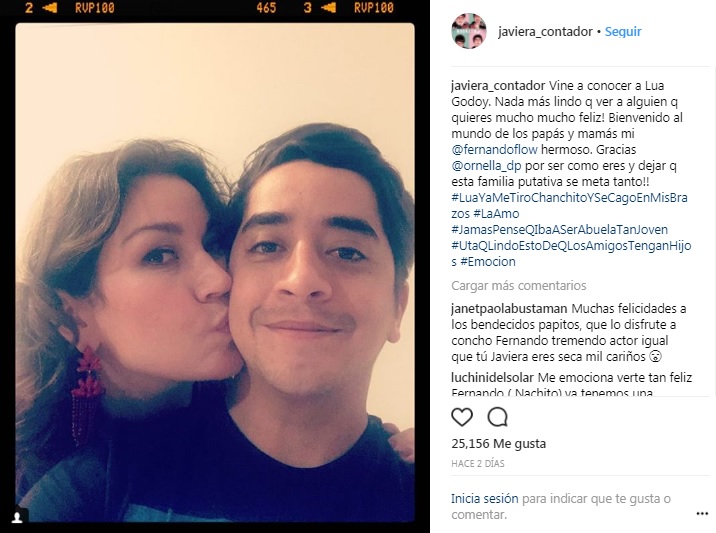This screenshot has height=533, width=716.
Task: Click the Inicia sesión login link
Action: point(484,498)
